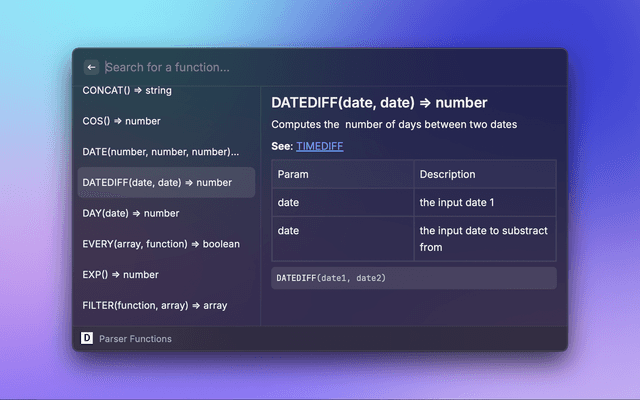Click the 'Computes the number of days' description
This screenshot has width=640, height=400.
(x=393, y=124)
